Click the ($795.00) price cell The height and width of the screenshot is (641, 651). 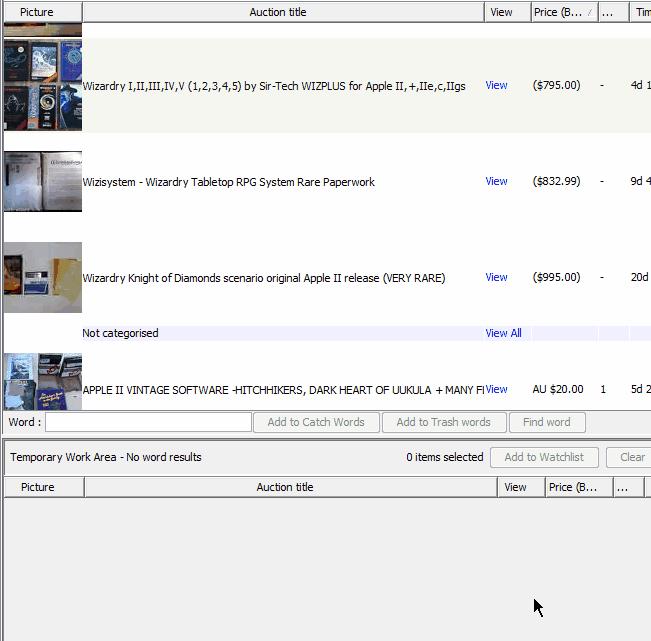(x=556, y=85)
